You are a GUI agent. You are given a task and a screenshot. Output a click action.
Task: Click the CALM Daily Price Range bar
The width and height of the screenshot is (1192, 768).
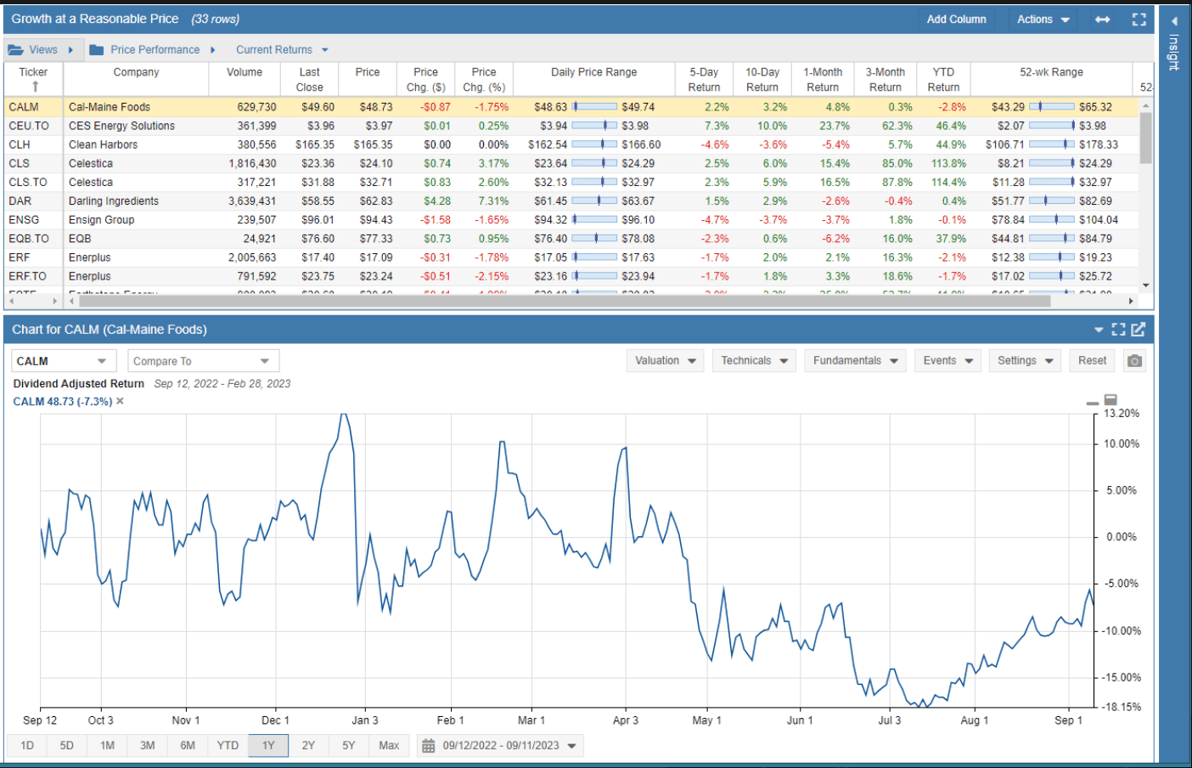point(594,107)
